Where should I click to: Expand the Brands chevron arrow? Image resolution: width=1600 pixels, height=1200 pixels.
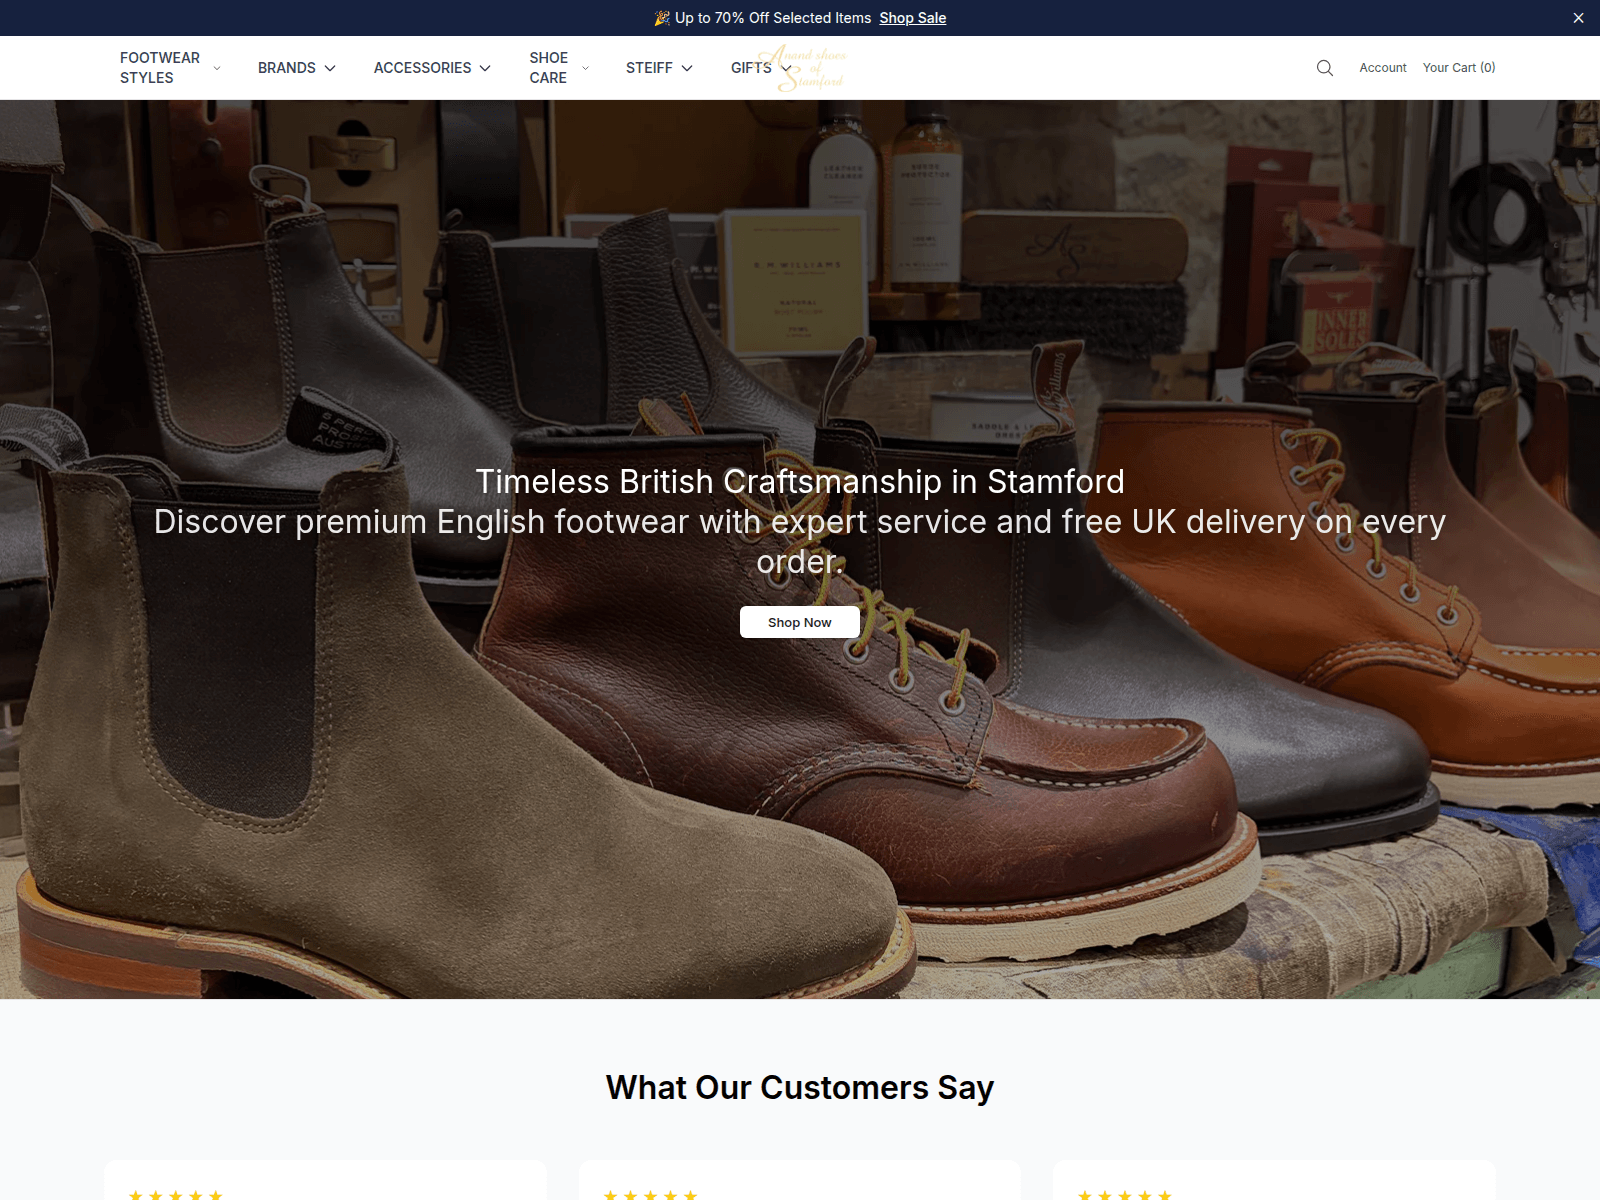[330, 68]
